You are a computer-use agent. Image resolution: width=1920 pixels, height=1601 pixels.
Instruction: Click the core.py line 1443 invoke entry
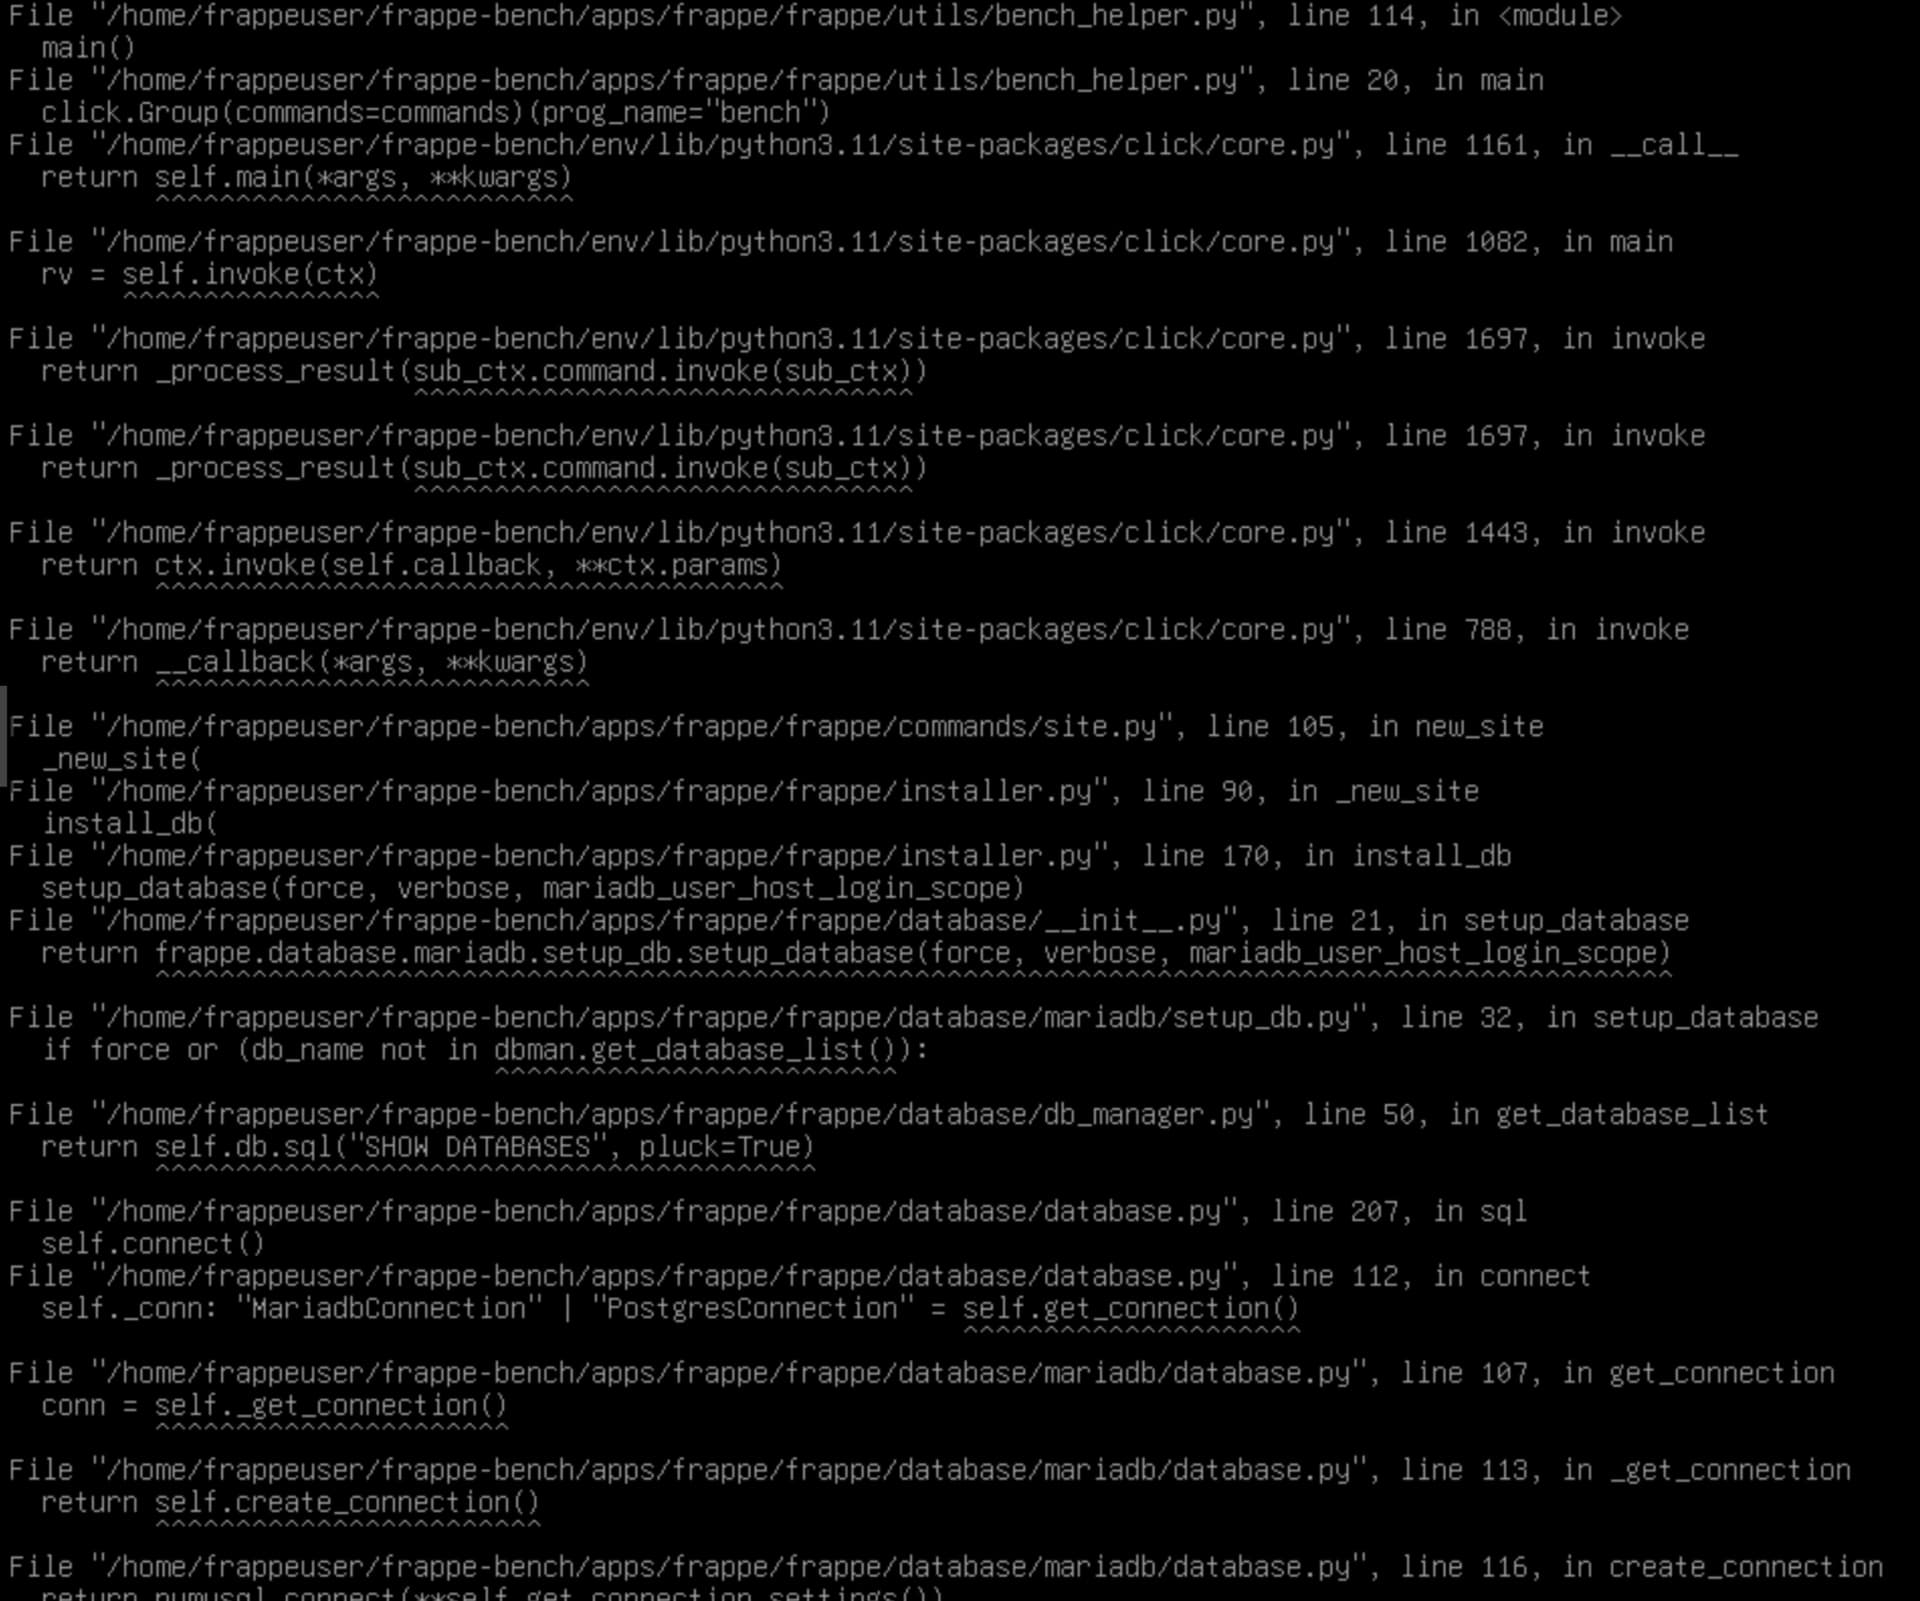[x=857, y=533]
